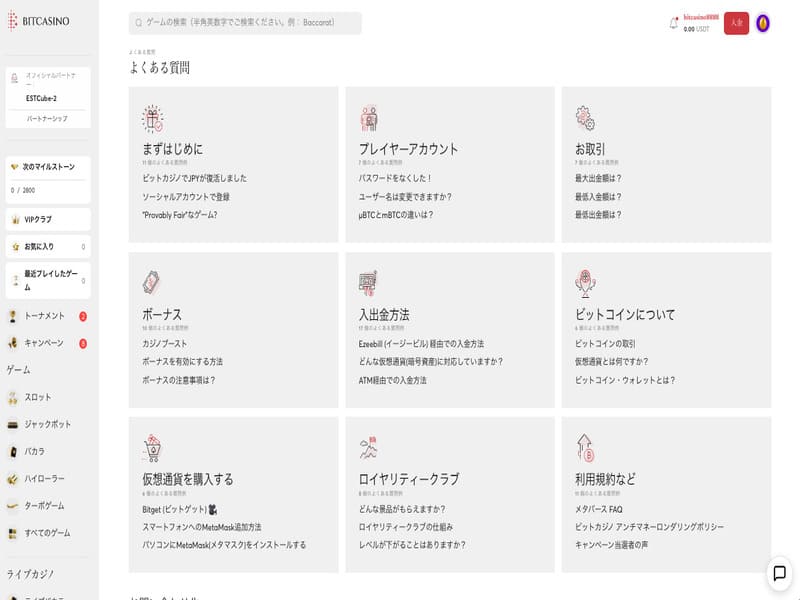800x600 pixels.
Task: Click the Bitcasino logo
Action: click(x=40, y=21)
